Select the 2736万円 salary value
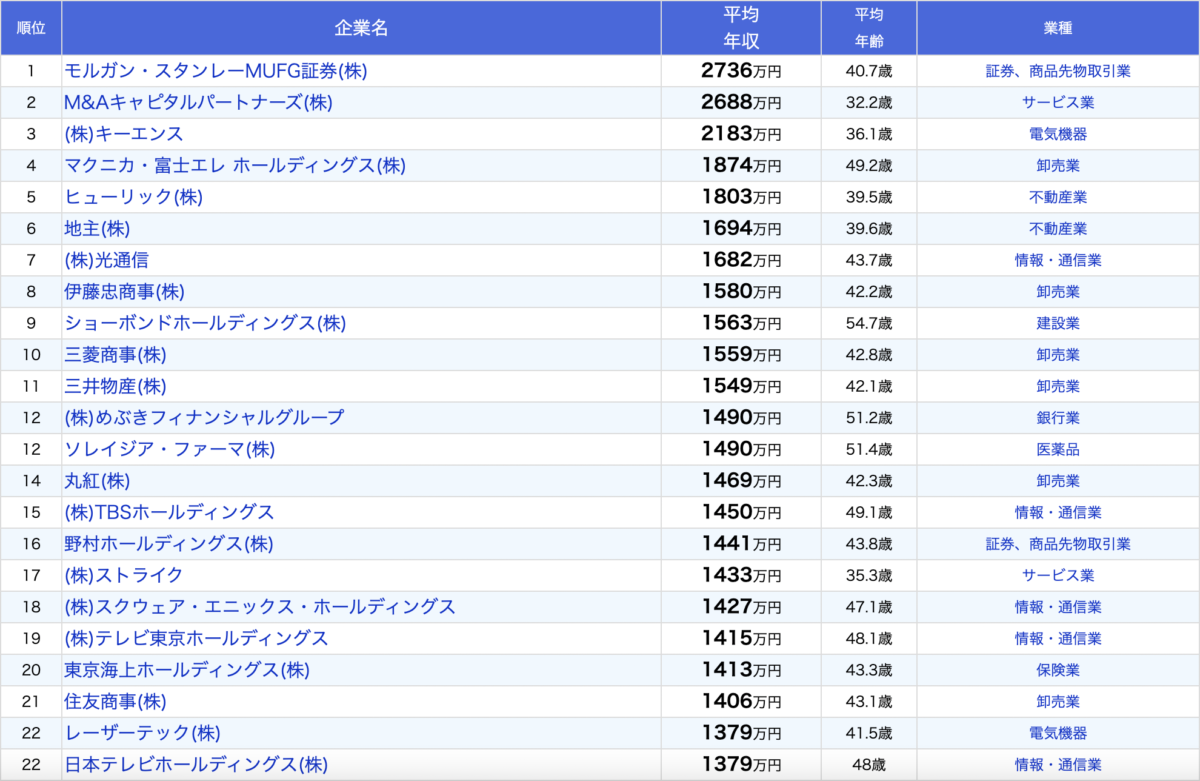 tap(741, 71)
